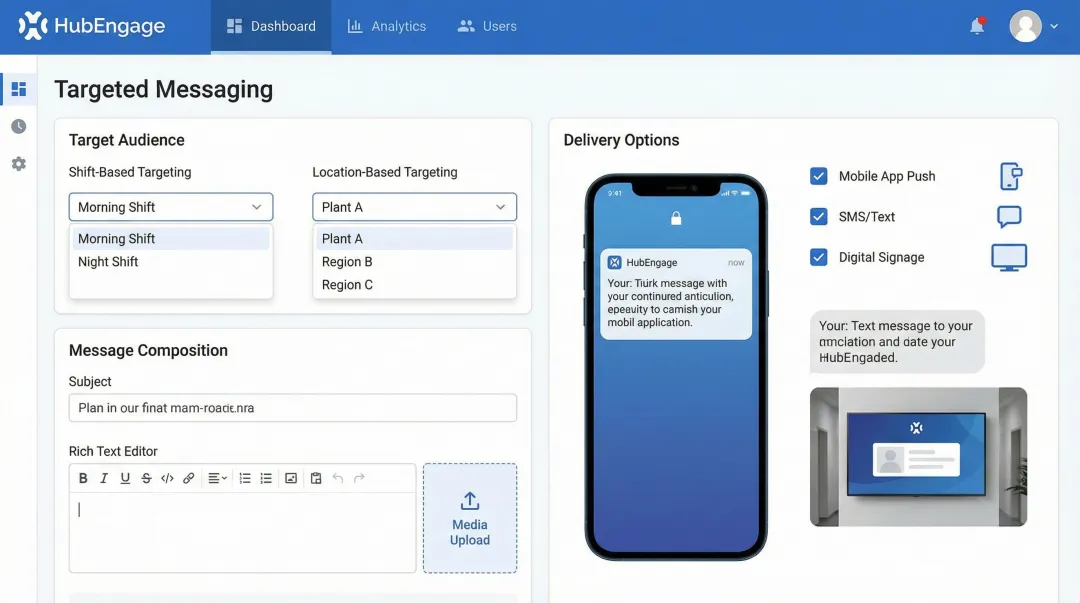The image size is (1080, 603).
Task: Apply italic formatting in the editor toolbar
Action: tap(104, 478)
